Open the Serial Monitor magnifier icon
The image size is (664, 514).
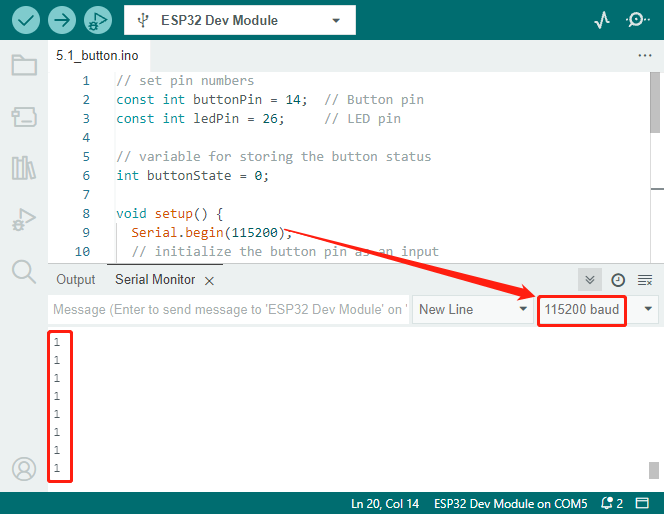pyautogui.click(x=636, y=20)
